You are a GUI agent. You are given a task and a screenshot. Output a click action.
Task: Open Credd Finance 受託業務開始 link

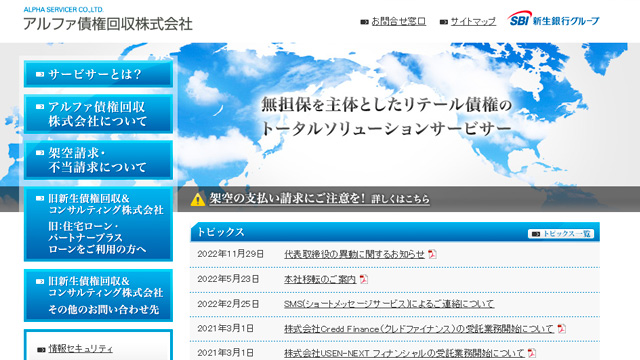coord(419,329)
